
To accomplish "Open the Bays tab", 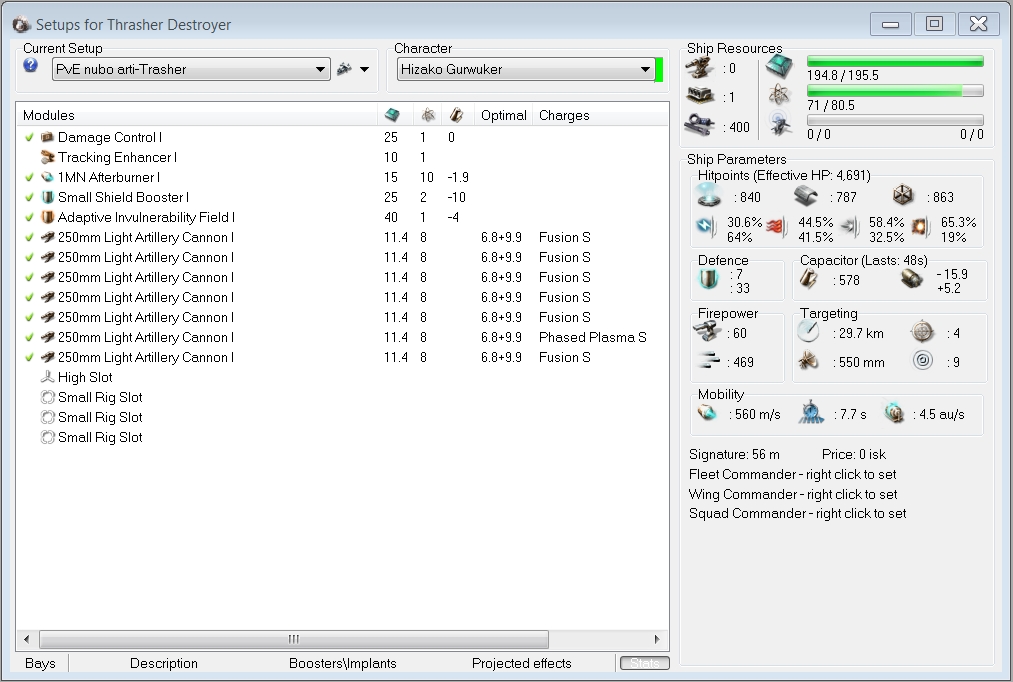I will click(41, 663).
